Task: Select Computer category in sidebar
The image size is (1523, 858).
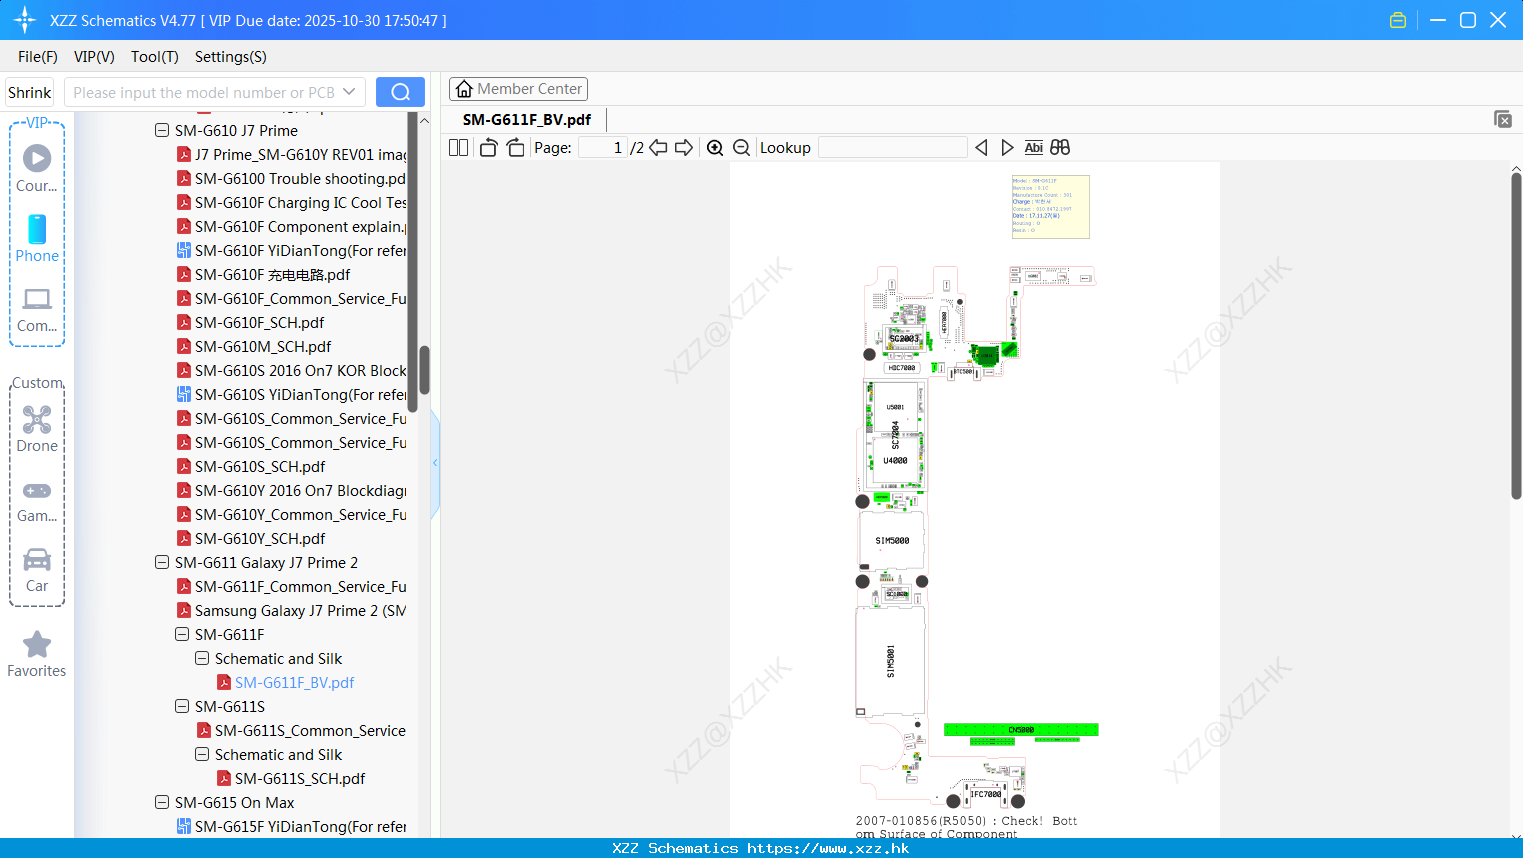Action: point(37,309)
